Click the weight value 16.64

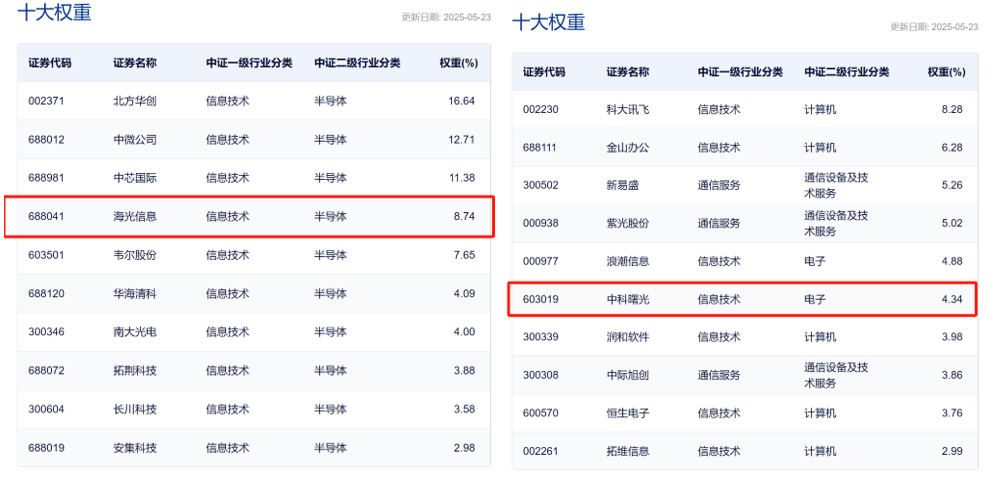point(461,100)
